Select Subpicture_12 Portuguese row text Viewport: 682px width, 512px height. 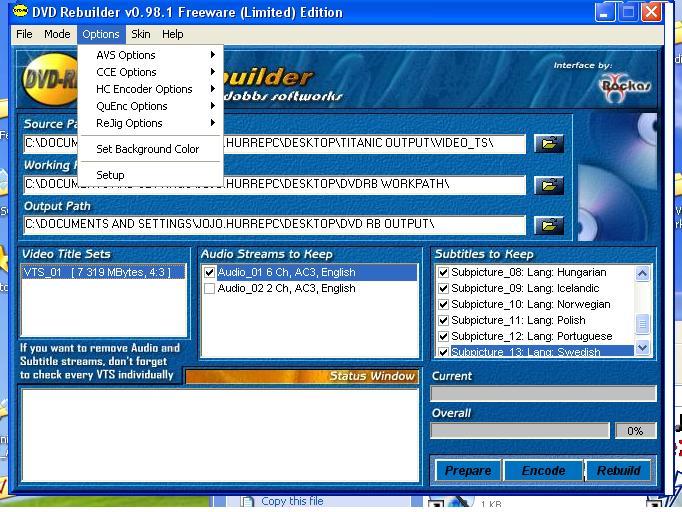pyautogui.click(x=532, y=336)
